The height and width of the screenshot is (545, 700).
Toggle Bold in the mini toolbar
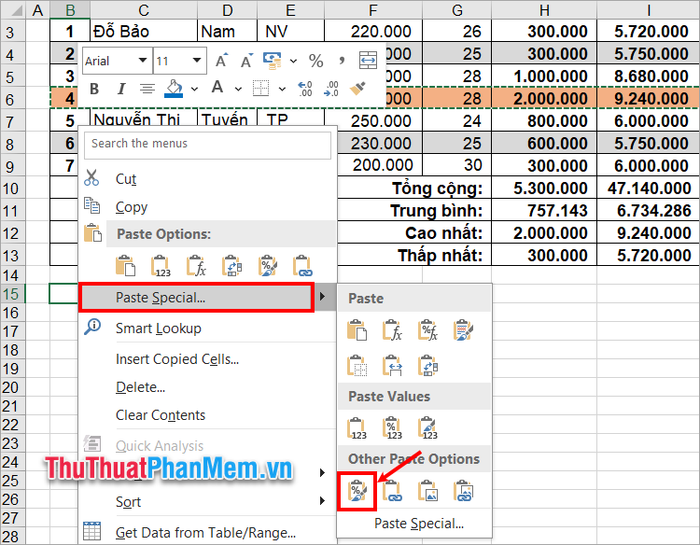click(x=94, y=89)
